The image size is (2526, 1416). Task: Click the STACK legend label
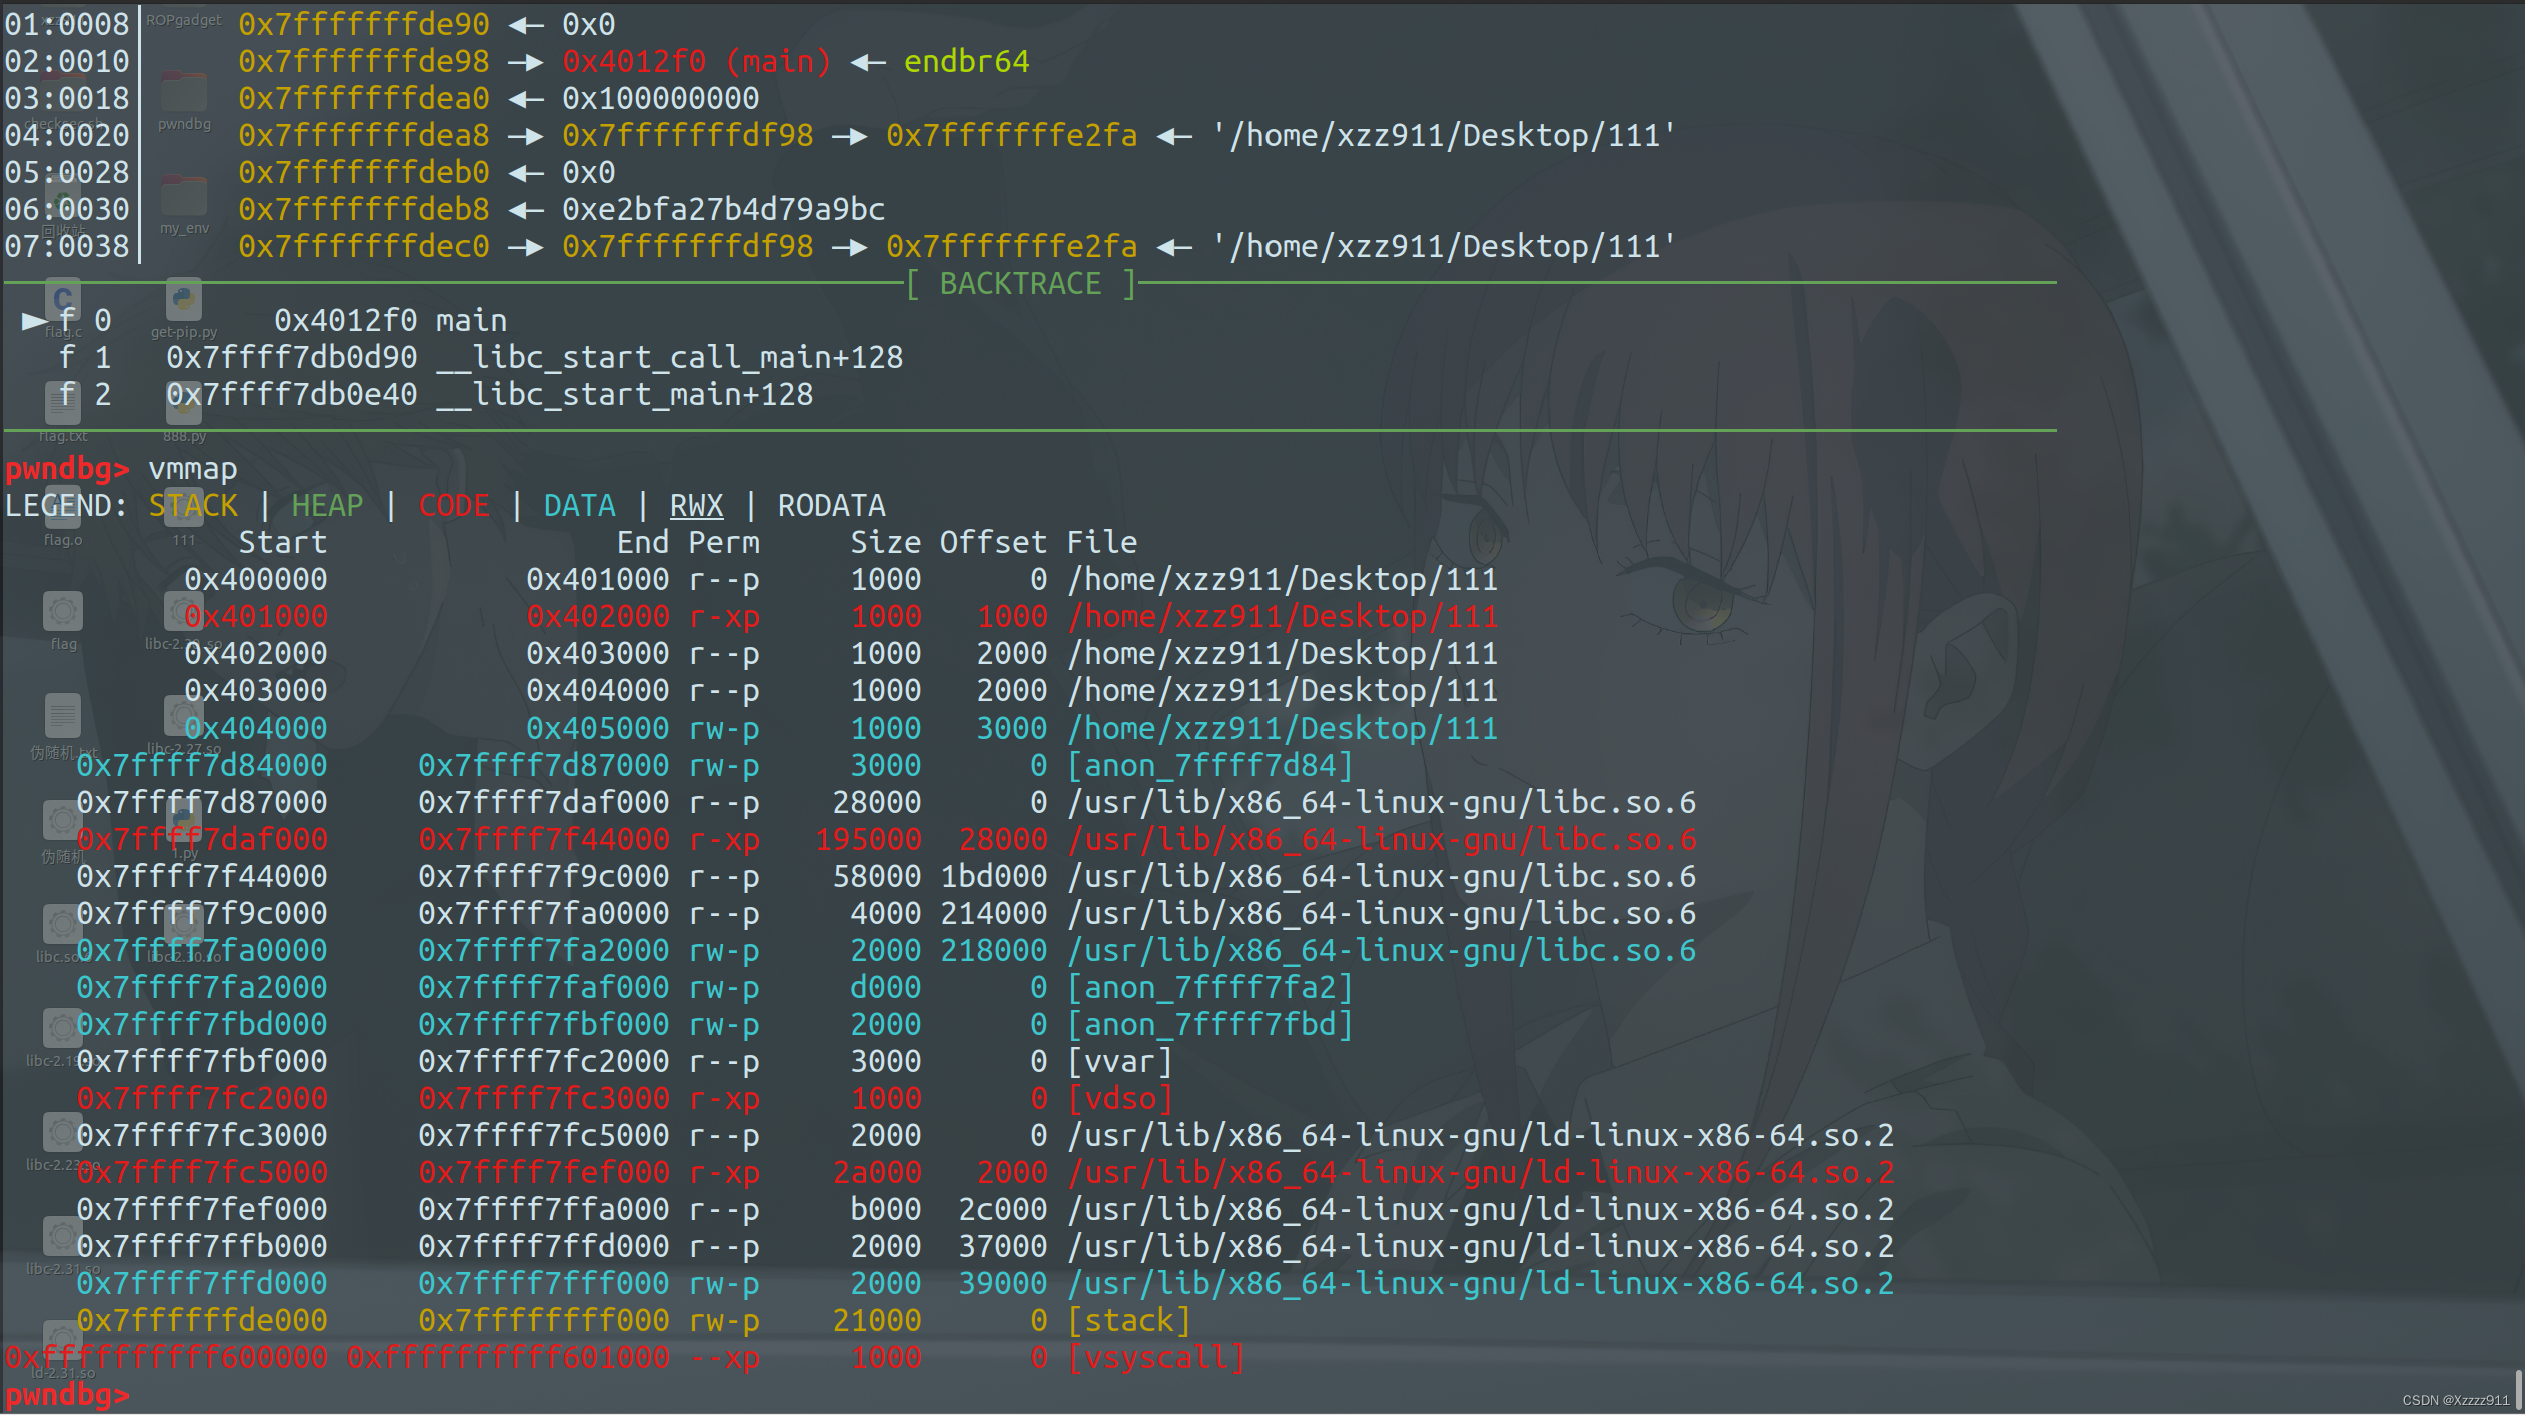pyautogui.click(x=193, y=506)
